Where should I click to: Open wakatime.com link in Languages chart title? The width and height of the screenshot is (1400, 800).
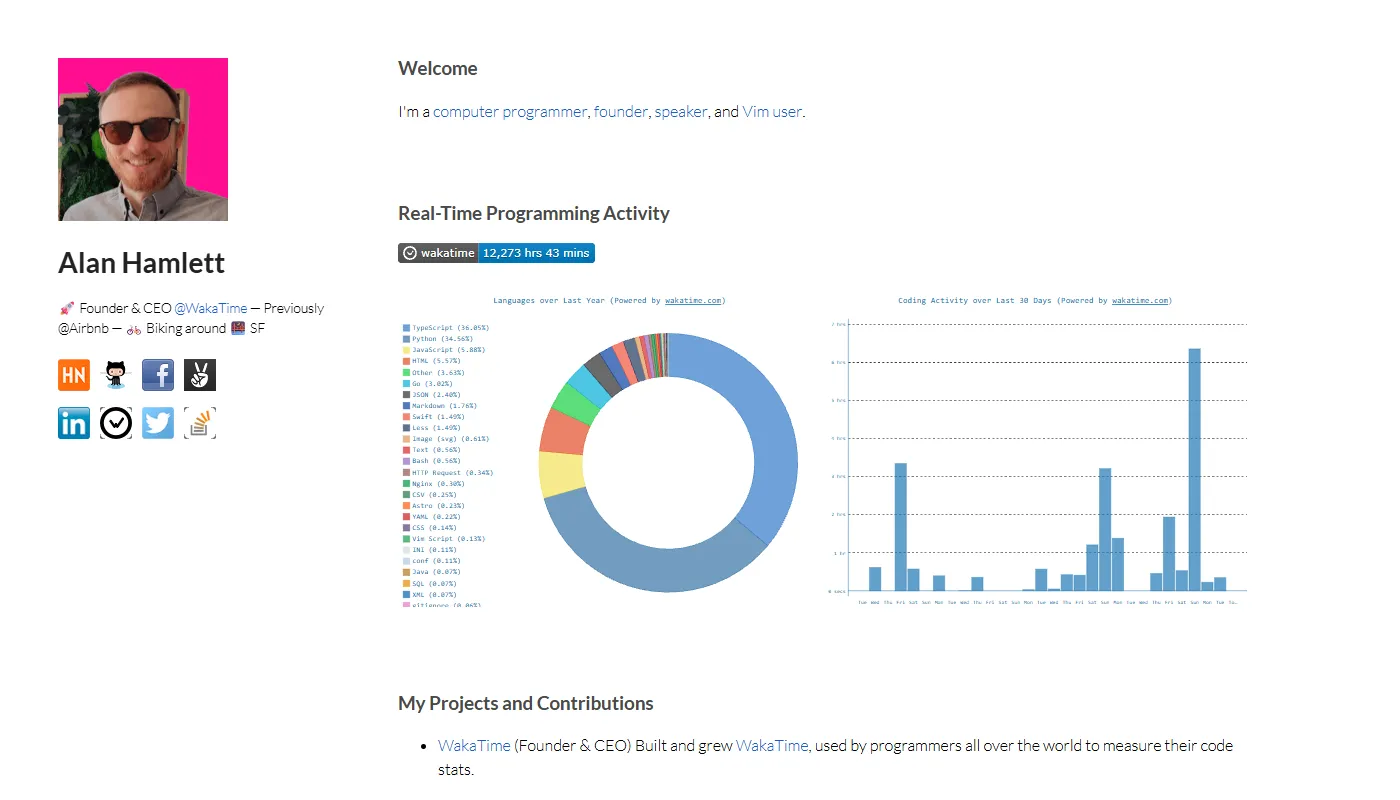pyautogui.click(x=693, y=300)
